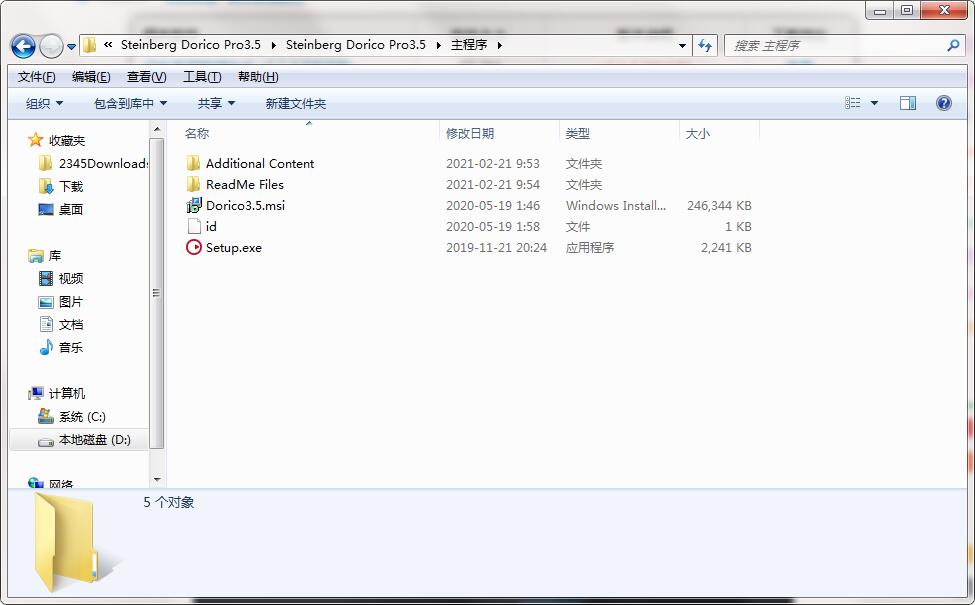Screen dimensions: 975x605
Task: Click the 主程序 breadcrumb segment
Action: coord(469,45)
